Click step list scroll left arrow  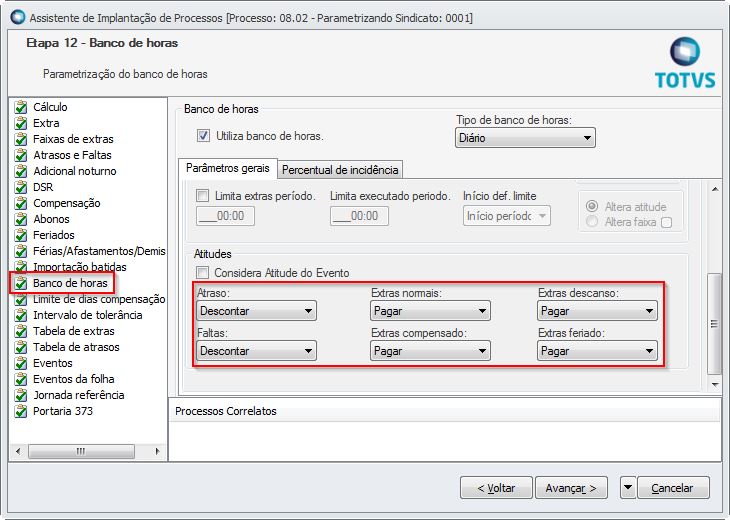pyautogui.click(x=18, y=451)
